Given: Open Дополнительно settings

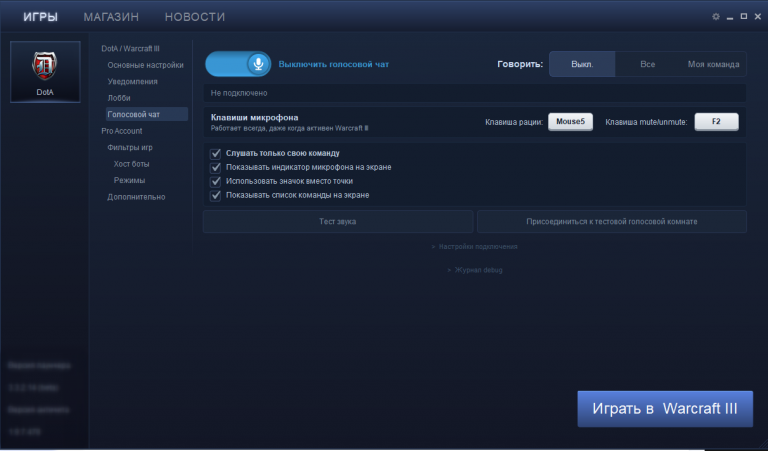Looking at the screenshot, I should pos(136,197).
